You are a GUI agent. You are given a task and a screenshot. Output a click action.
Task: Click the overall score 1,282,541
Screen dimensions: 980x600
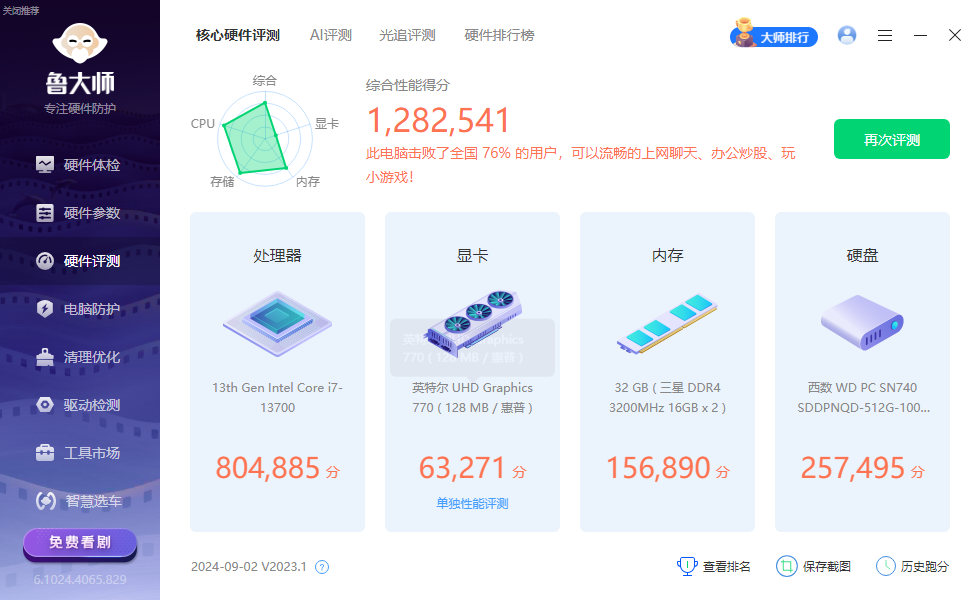438,121
